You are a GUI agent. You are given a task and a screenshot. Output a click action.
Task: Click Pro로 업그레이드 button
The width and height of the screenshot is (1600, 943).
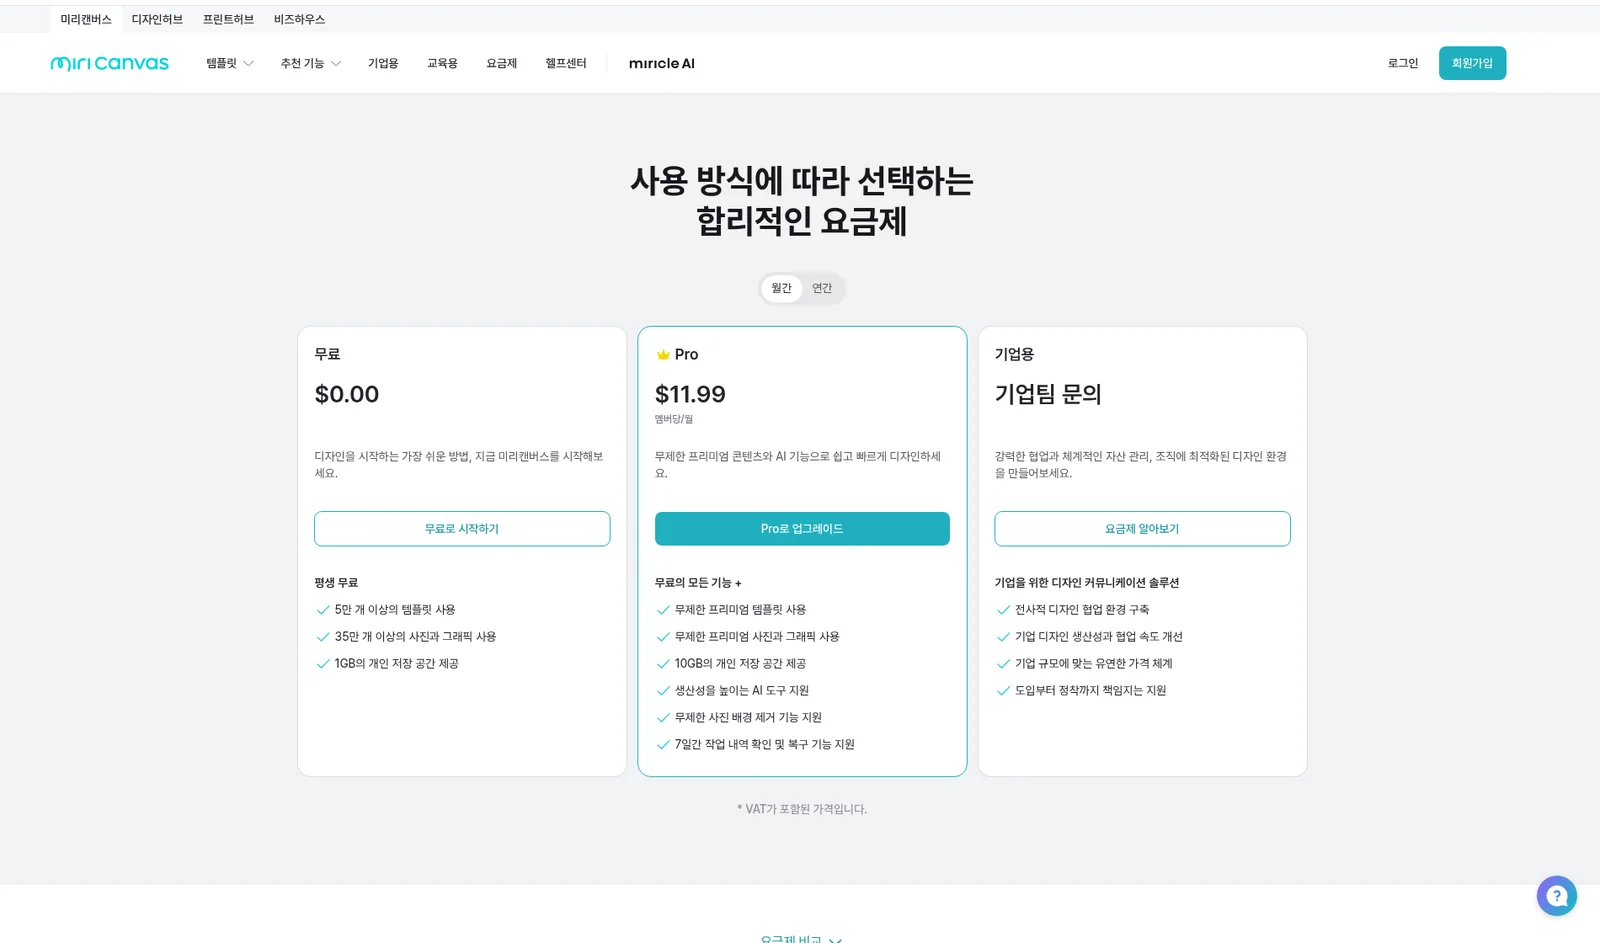tap(802, 529)
